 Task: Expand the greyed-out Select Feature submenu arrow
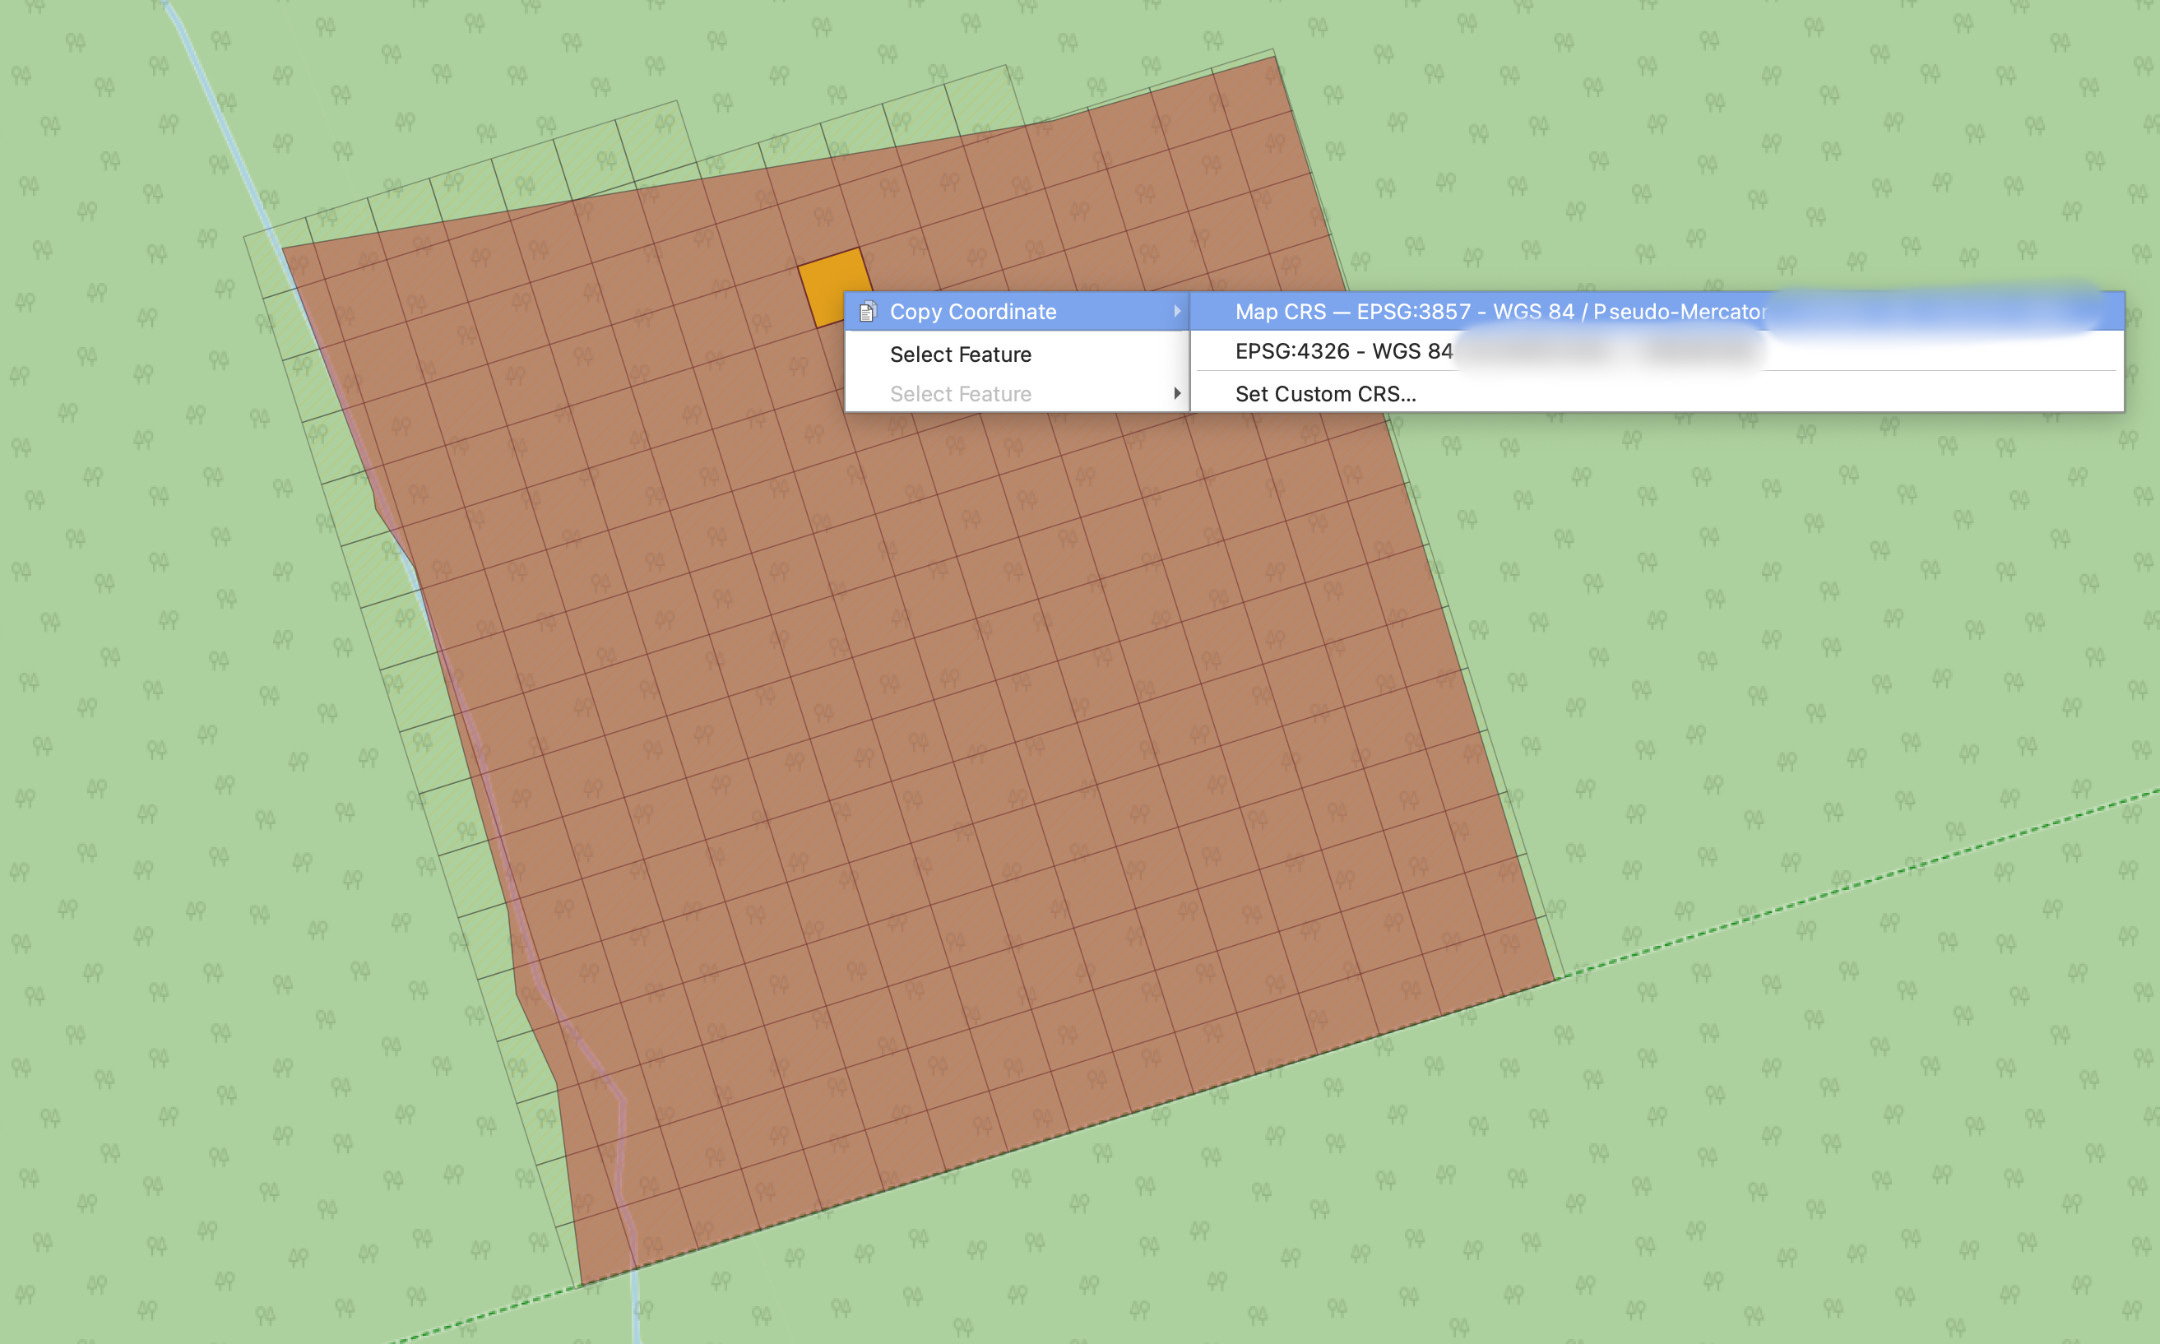tap(1177, 394)
